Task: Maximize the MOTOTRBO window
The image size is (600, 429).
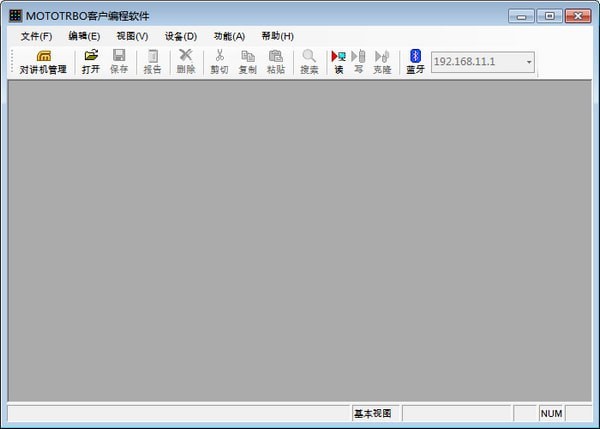Action: tap(549, 16)
